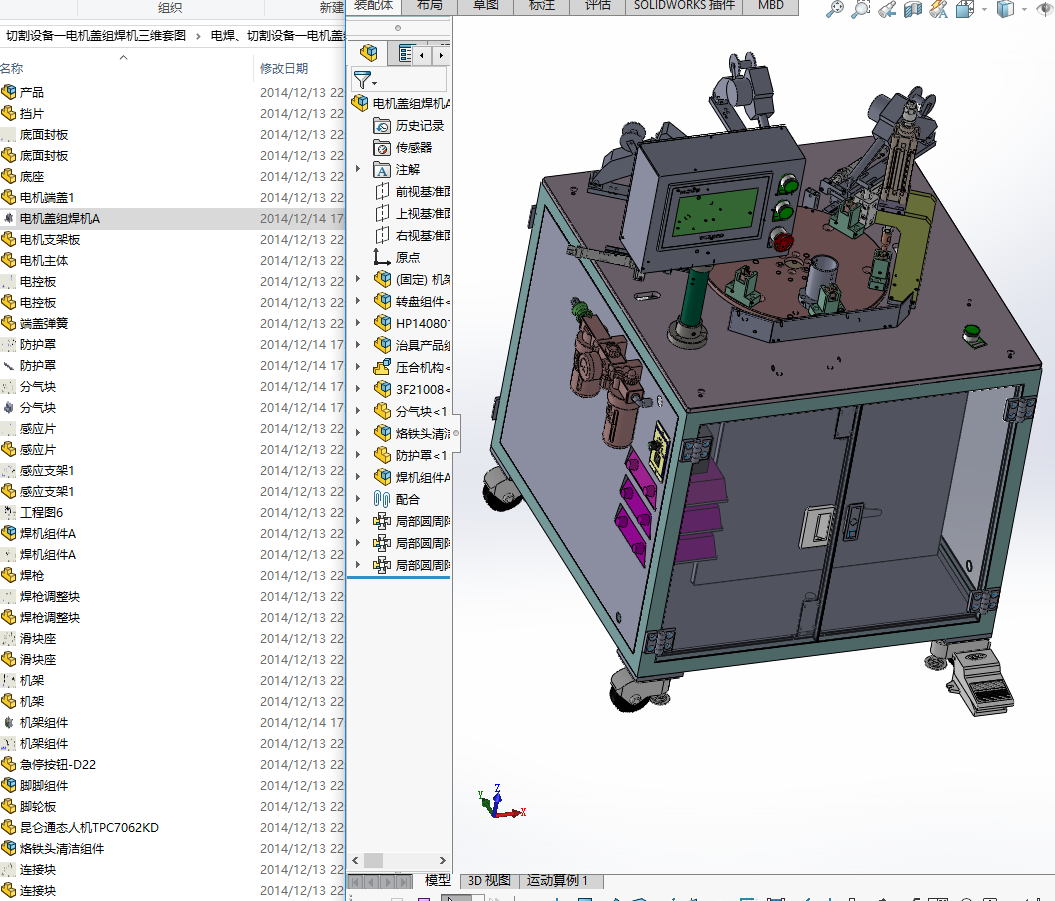Viewport: 1055px width, 901px height.
Task: Select the 历史记录 history item
Action: click(x=419, y=125)
